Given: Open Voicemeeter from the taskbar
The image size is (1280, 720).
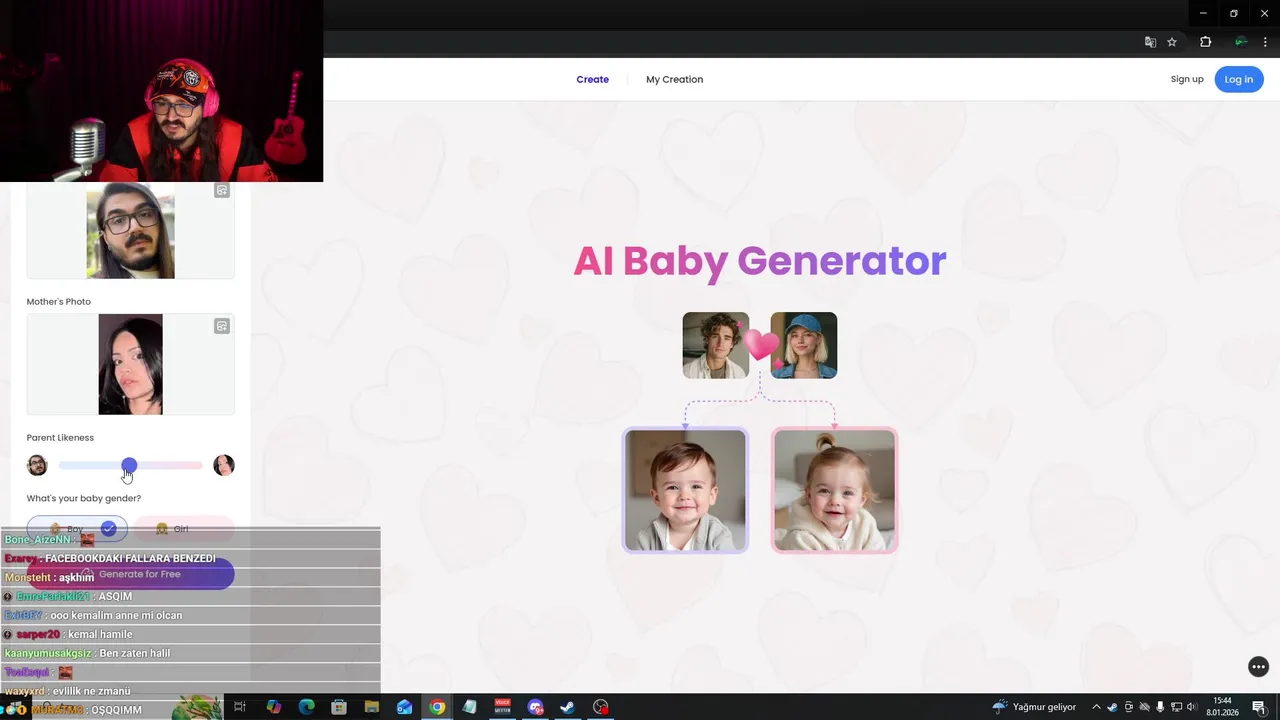Looking at the screenshot, I should 502,707.
